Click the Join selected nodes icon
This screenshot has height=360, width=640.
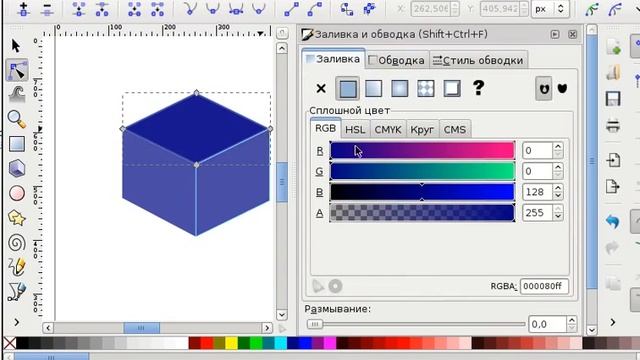(78, 9)
